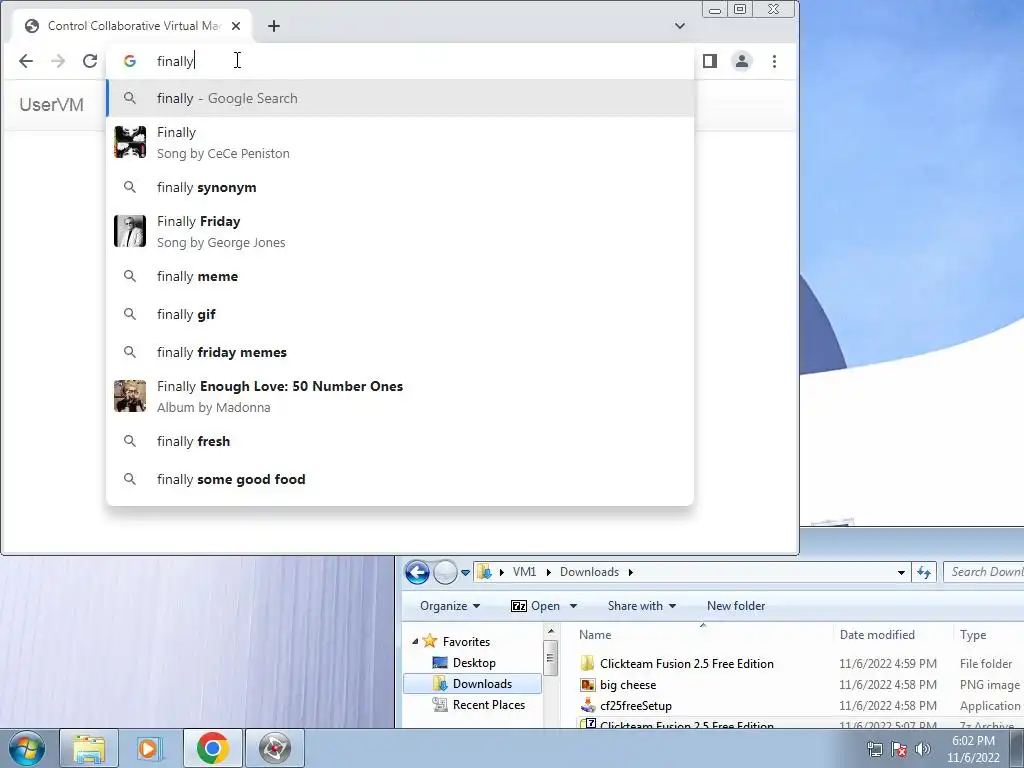
Task: Open the Organize menu
Action: [x=449, y=606]
